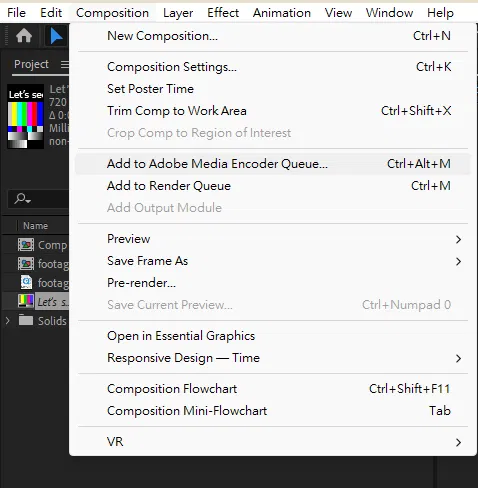
Task: Expand the Save Frame As submenu
Action: pos(273,261)
